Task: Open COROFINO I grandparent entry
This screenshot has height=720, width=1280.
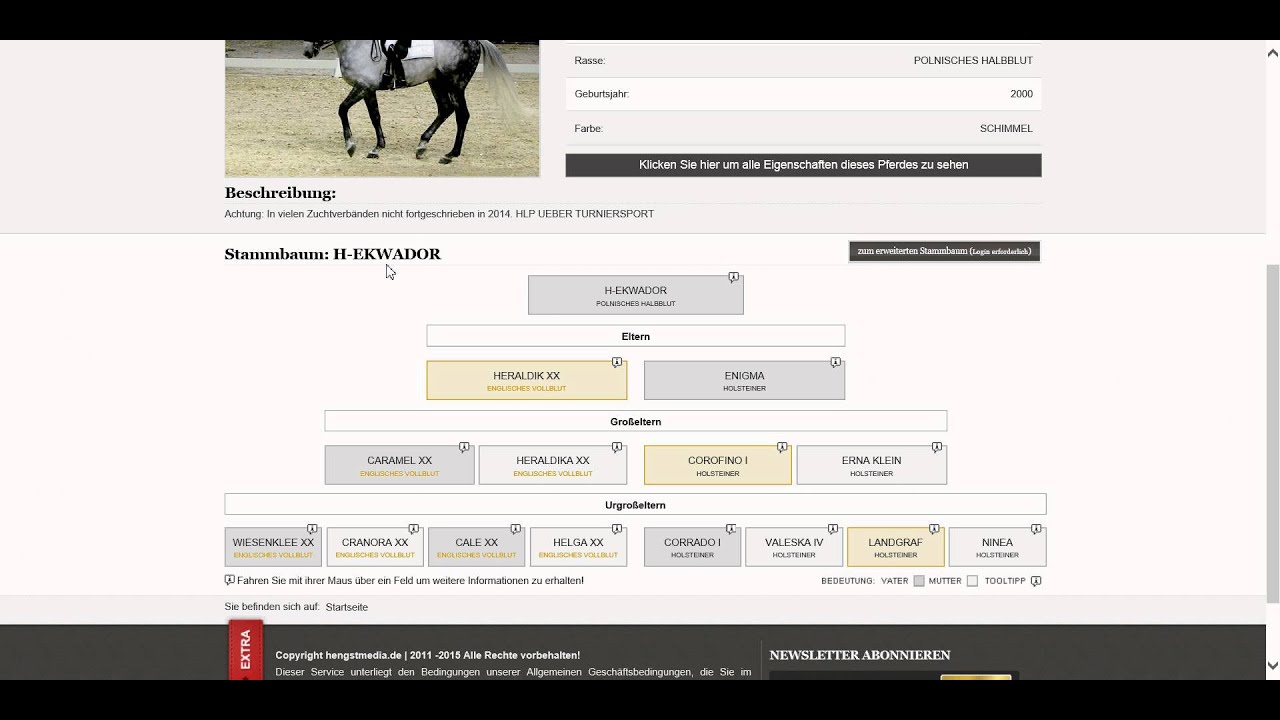Action: (718, 465)
